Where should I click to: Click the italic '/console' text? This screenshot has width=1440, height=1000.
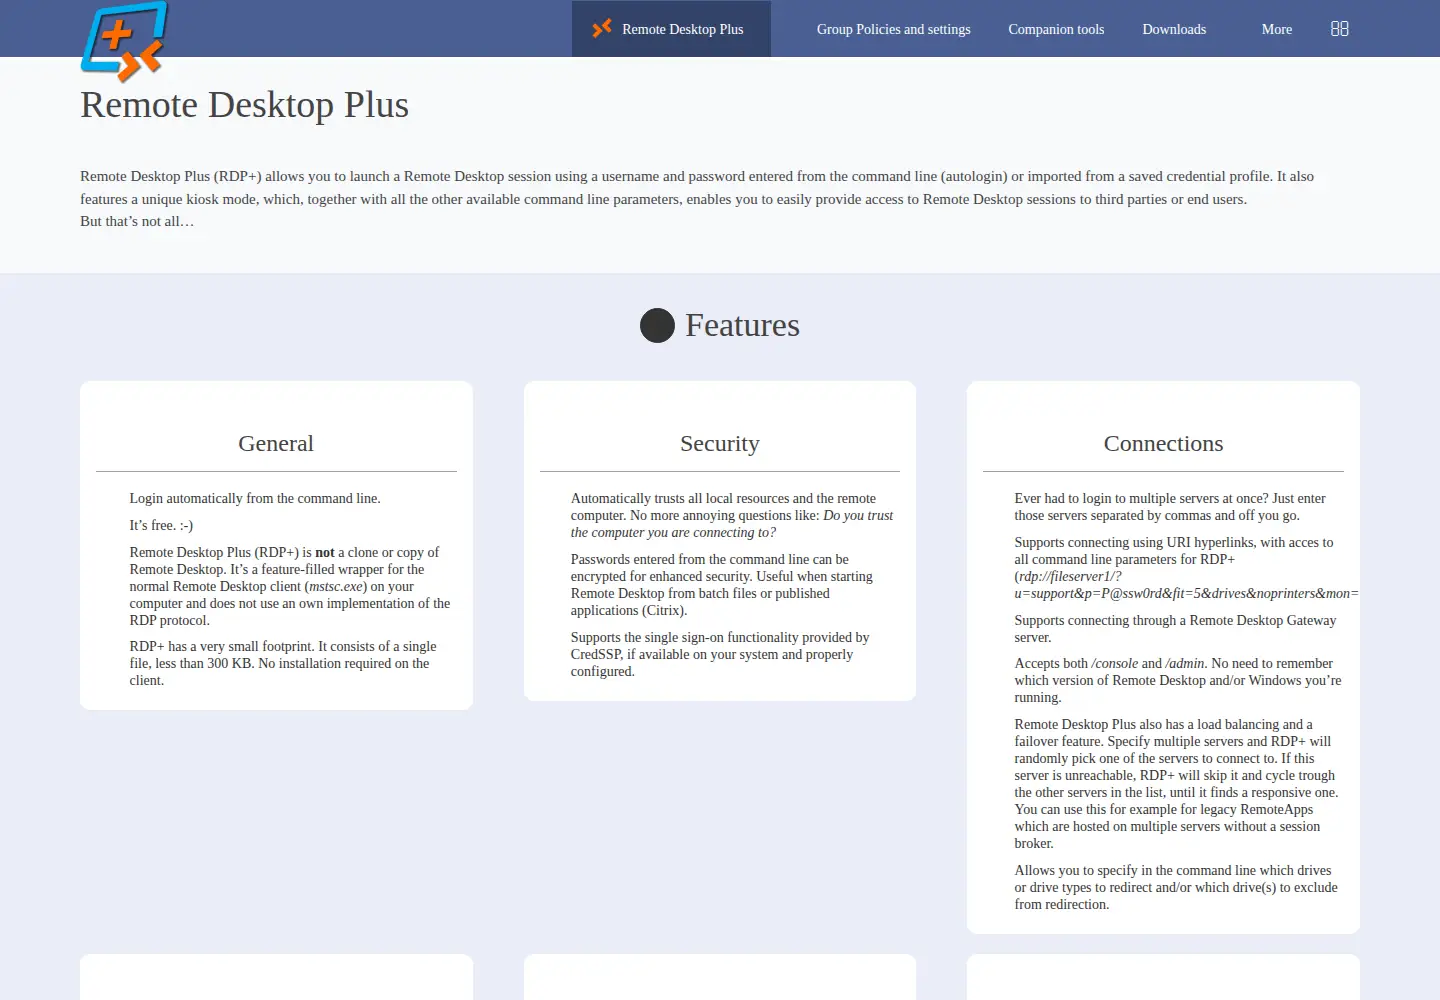(x=1115, y=663)
